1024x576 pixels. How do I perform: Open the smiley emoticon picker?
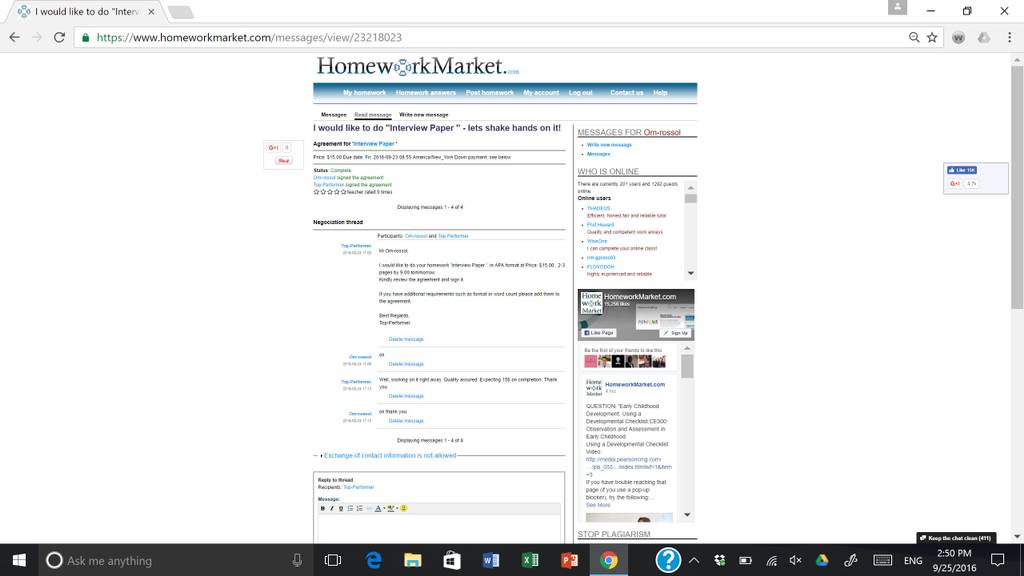pyautogui.click(x=404, y=508)
